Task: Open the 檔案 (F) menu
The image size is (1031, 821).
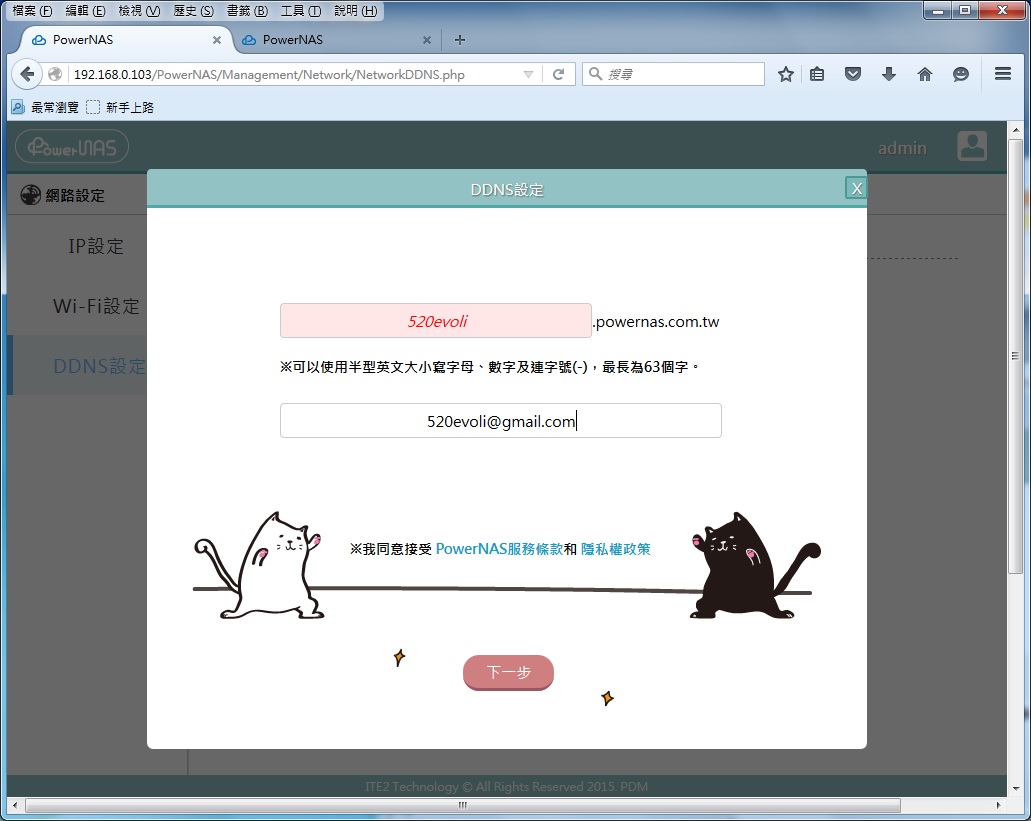Action: pos(32,11)
